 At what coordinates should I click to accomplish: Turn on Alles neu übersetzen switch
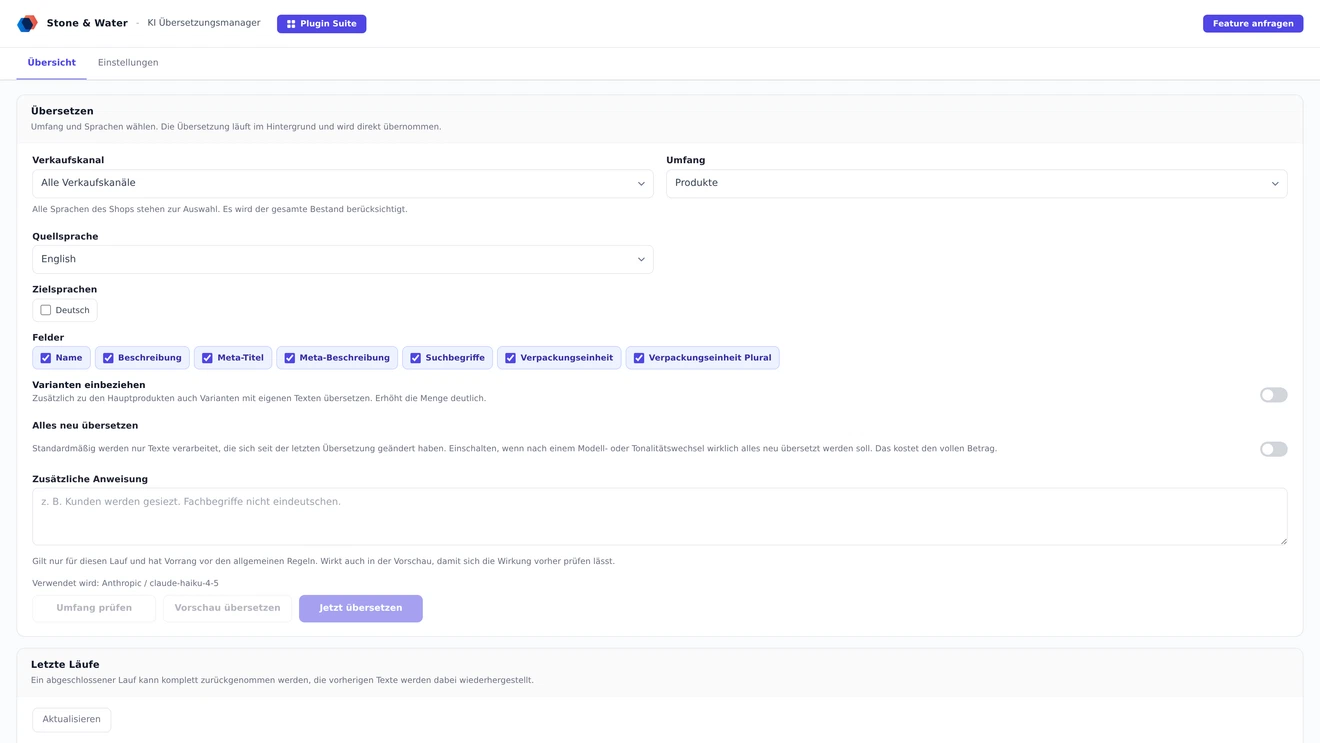click(1273, 449)
